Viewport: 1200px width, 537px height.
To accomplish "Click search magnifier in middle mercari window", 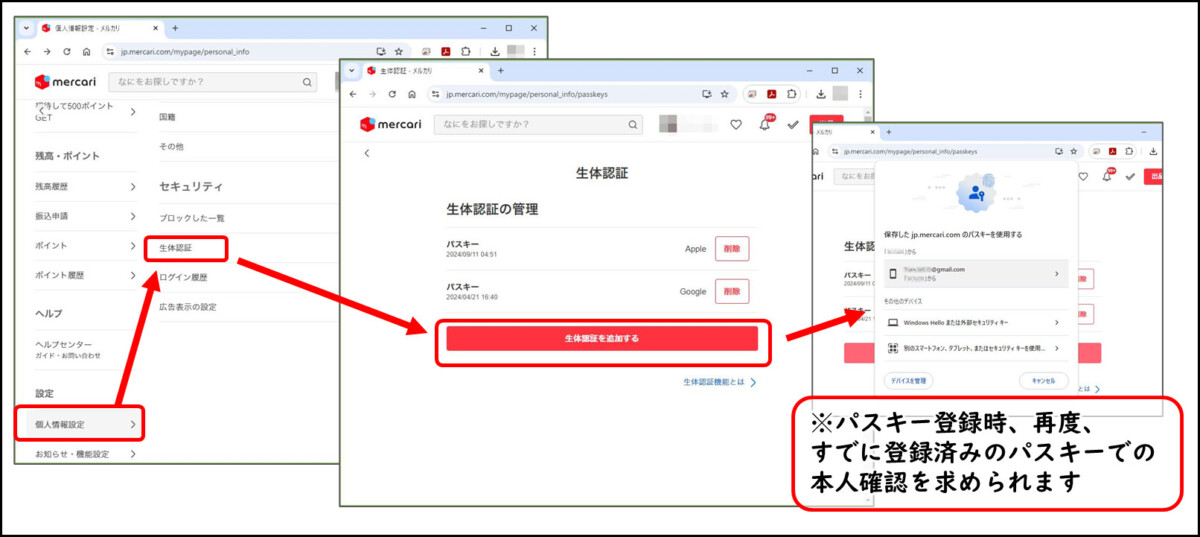I will (x=632, y=125).
